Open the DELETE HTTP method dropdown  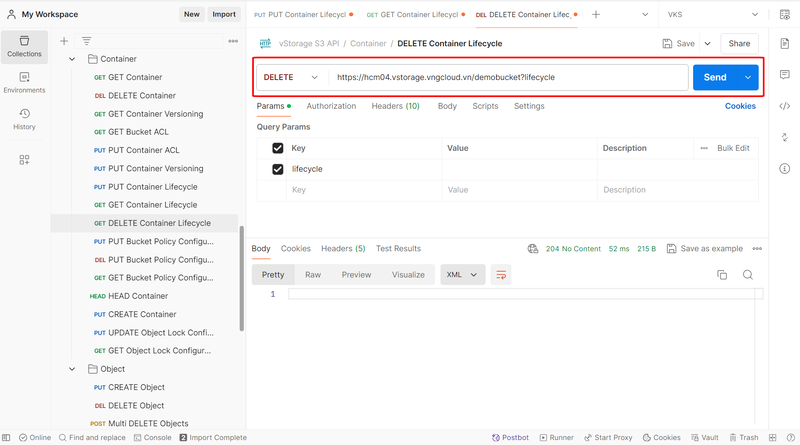[291, 77]
